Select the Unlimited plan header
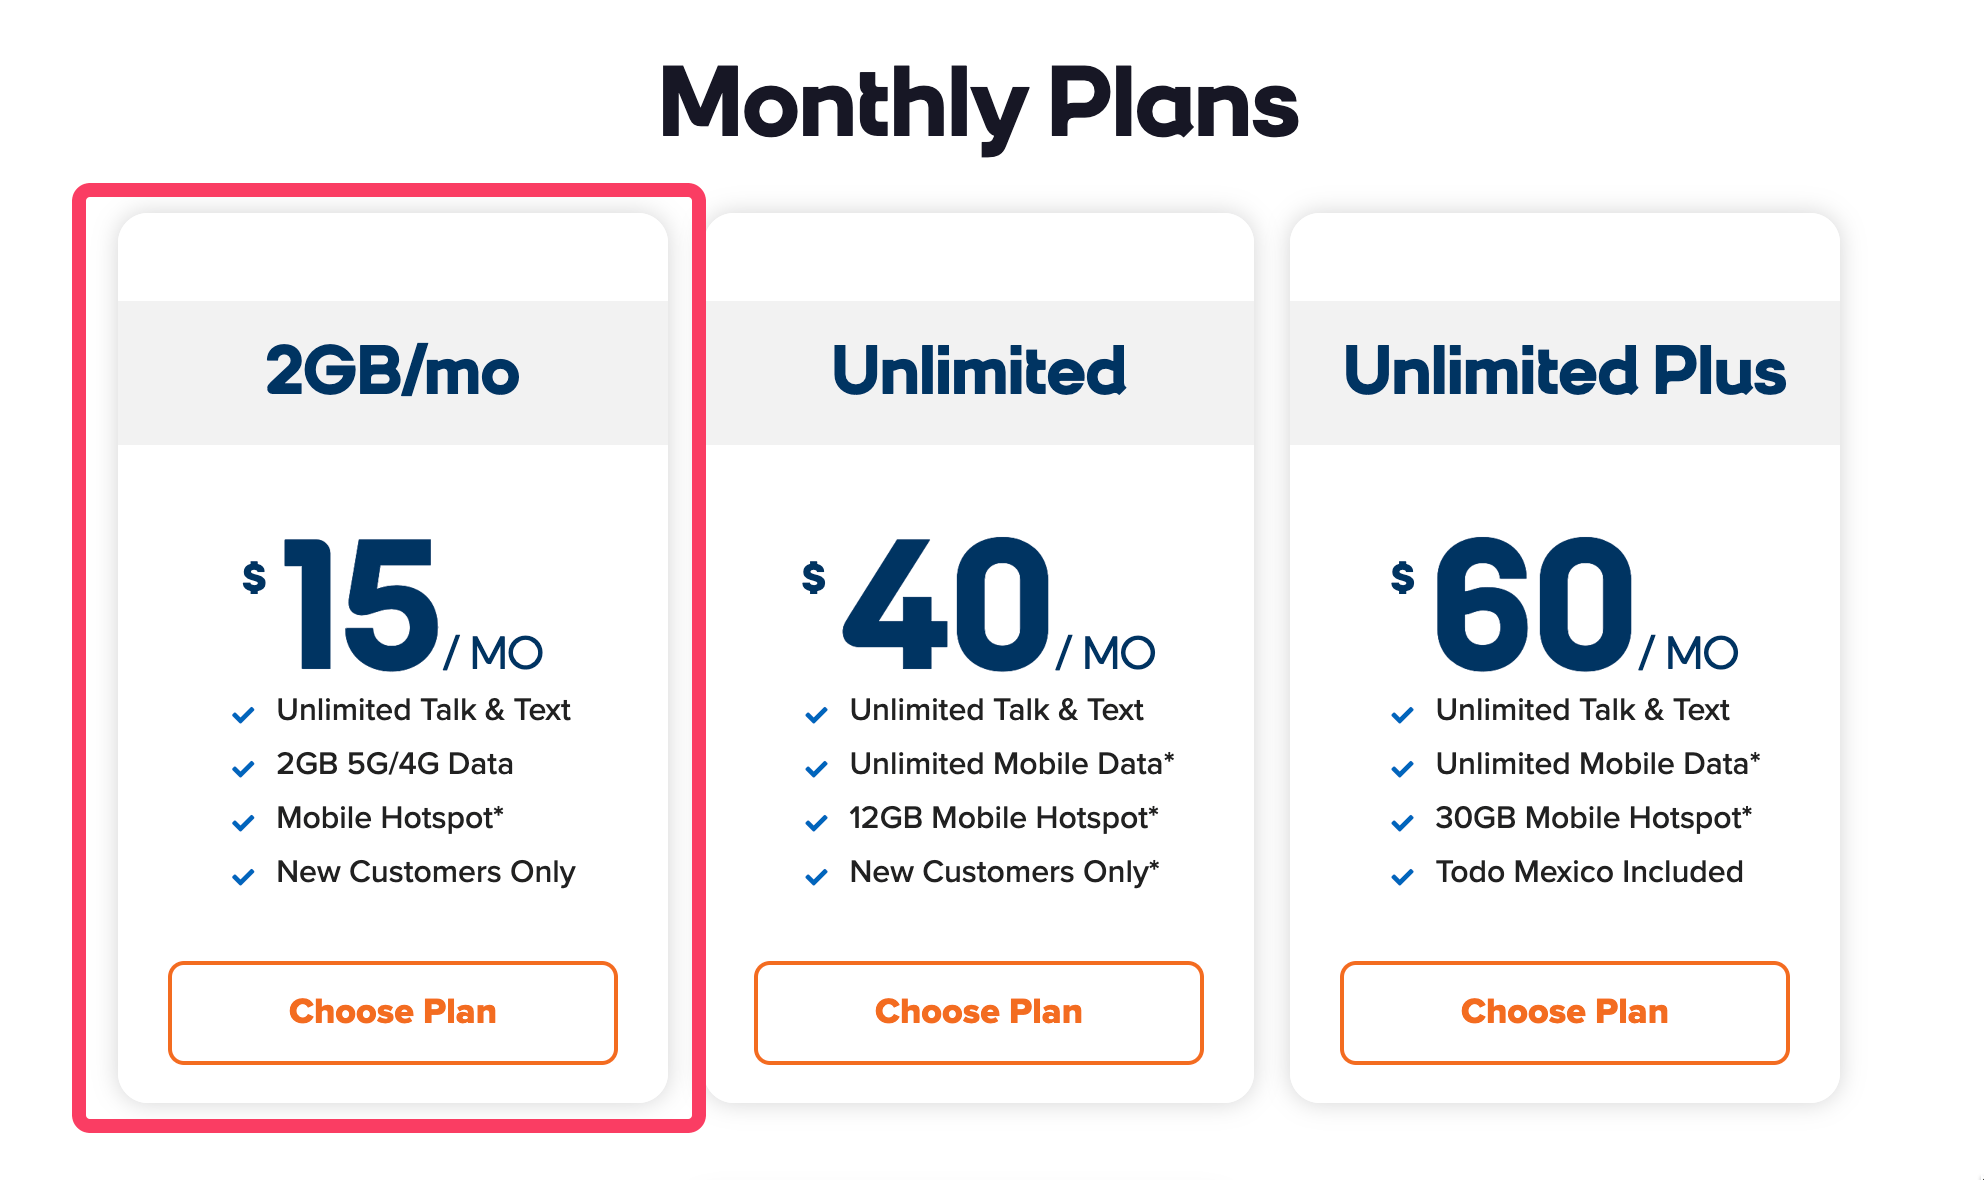The image size is (1984, 1180). point(980,370)
